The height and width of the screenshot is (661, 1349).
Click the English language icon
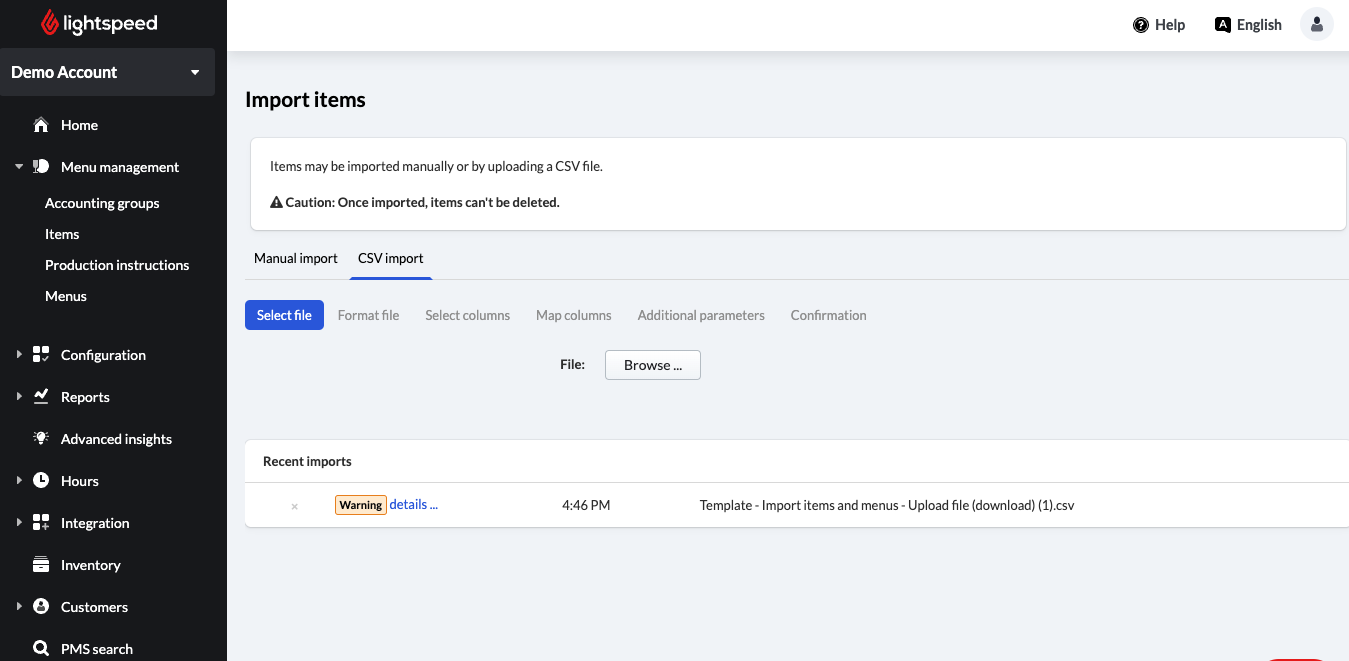pyautogui.click(x=1222, y=25)
